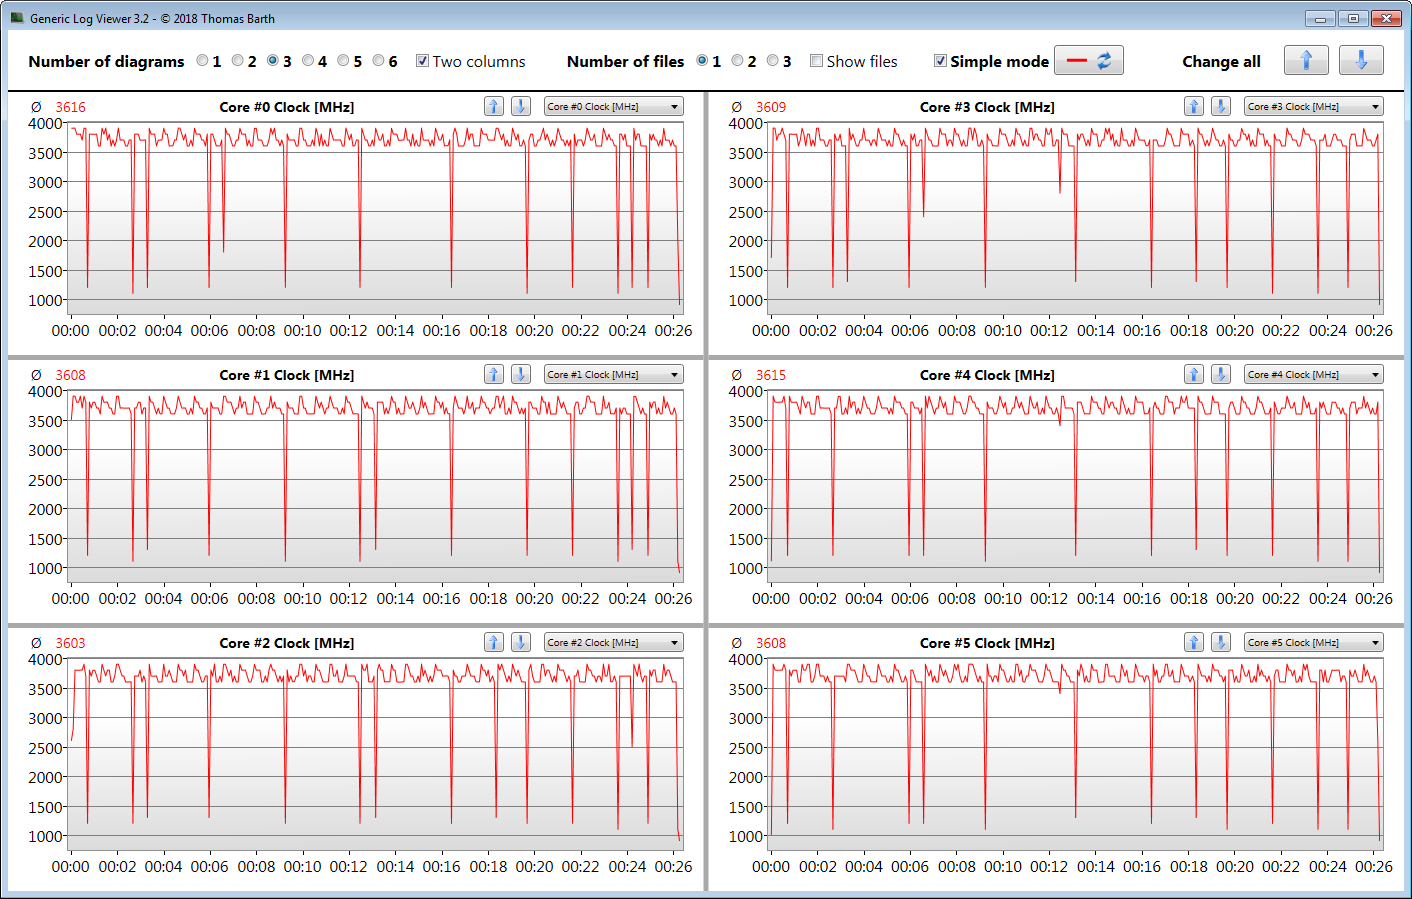Viewport: 1412px width, 899px height.
Task: Select 3 diagrams radio button
Action: tap(272, 61)
